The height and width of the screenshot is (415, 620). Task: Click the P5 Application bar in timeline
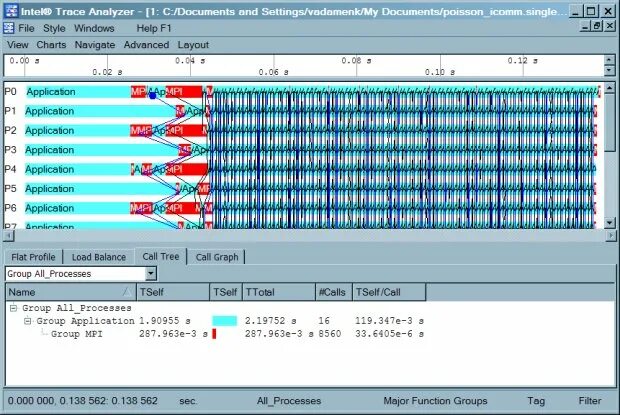pyautogui.click(x=100, y=189)
